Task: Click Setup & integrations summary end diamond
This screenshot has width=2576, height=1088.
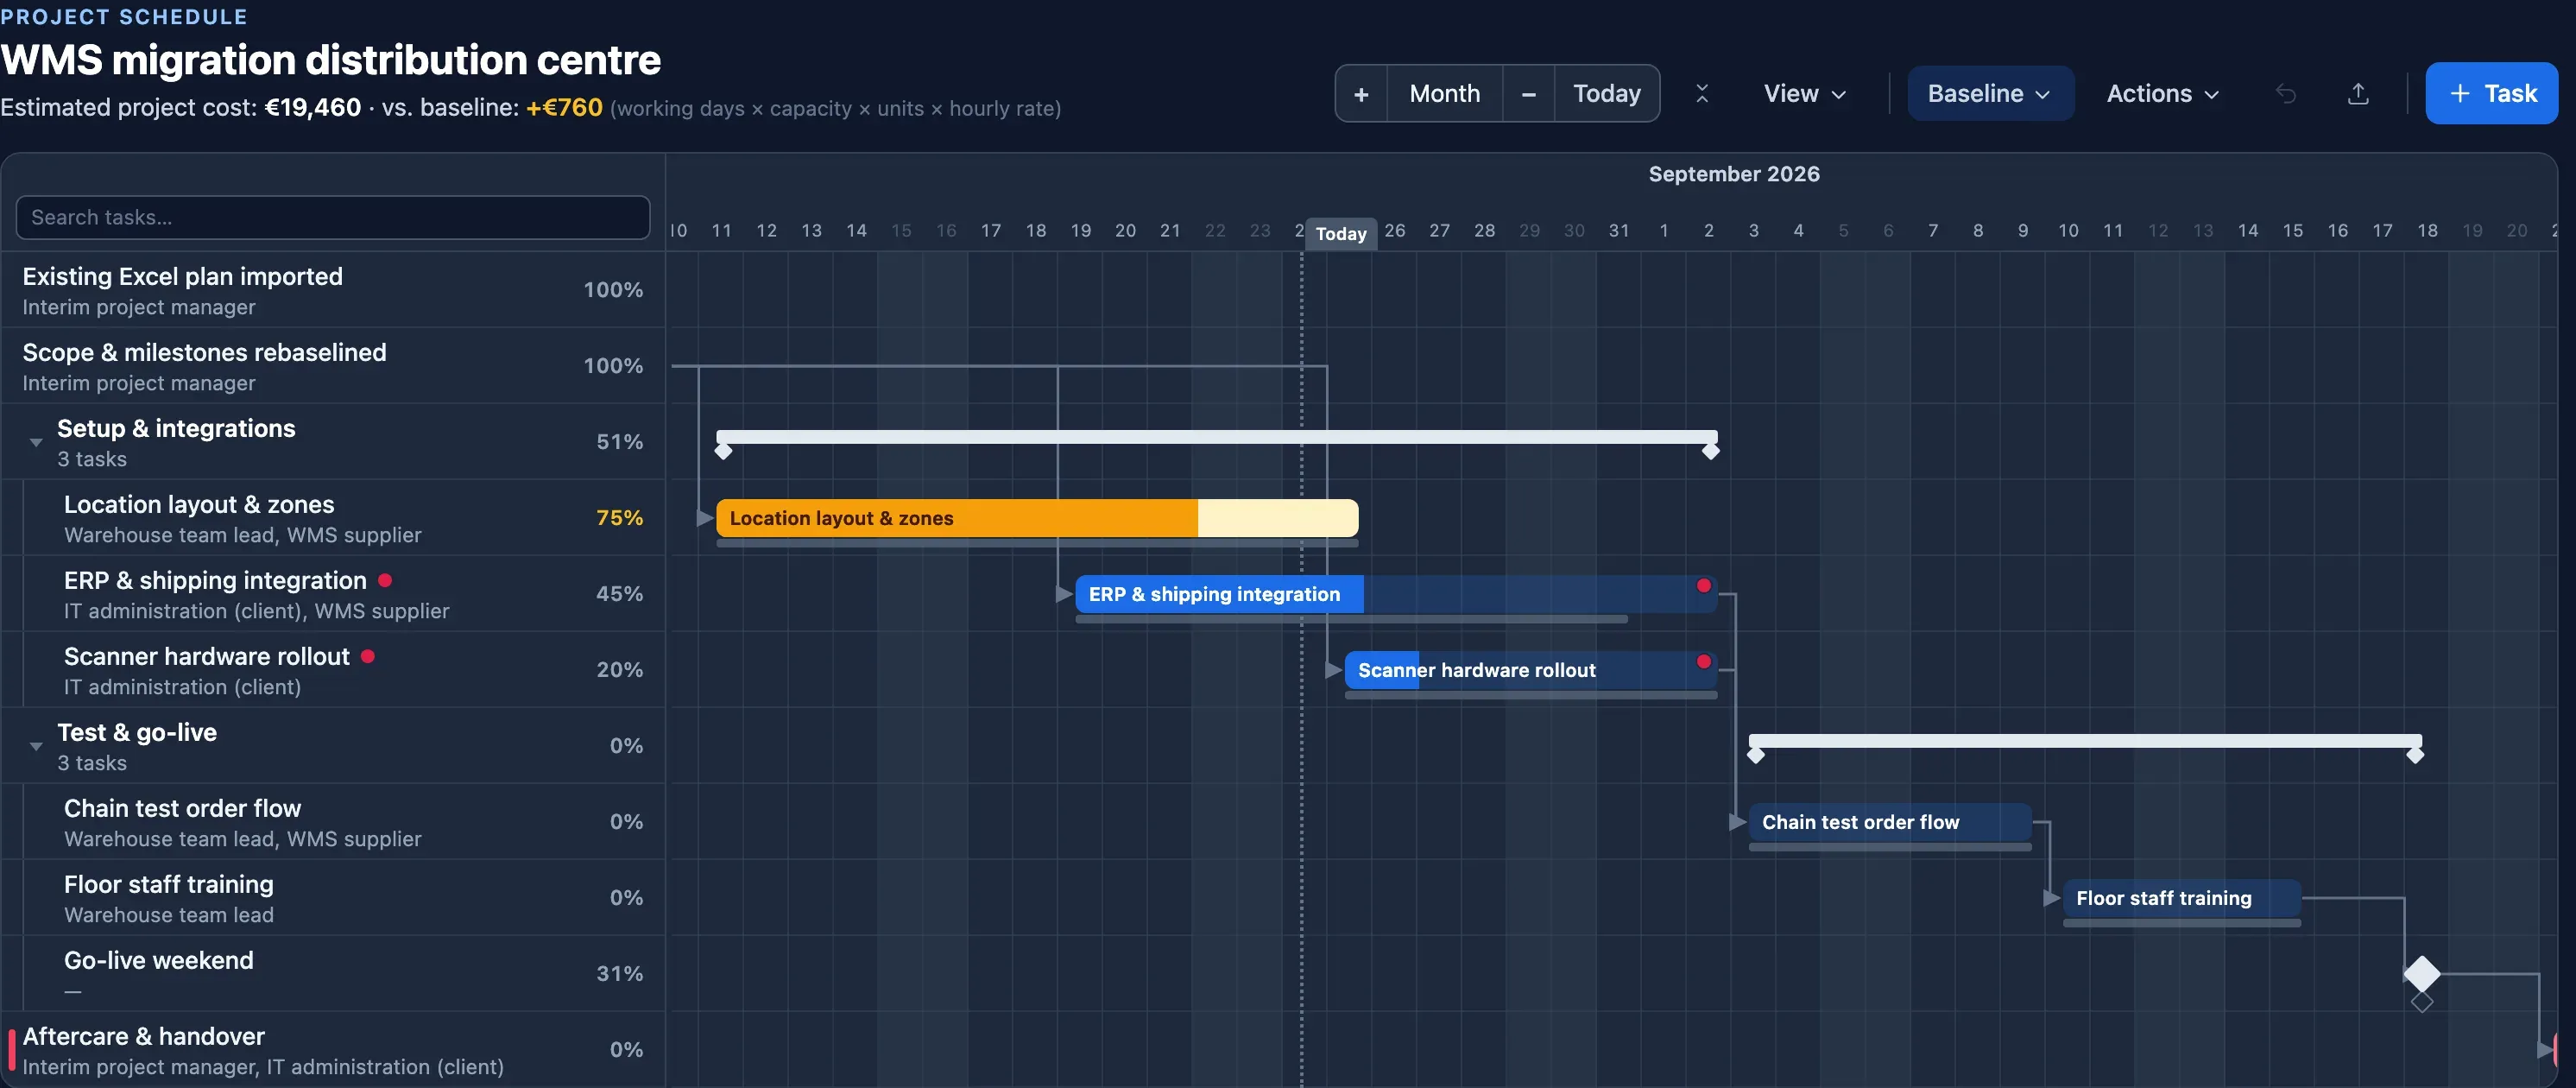Action: click(1711, 451)
